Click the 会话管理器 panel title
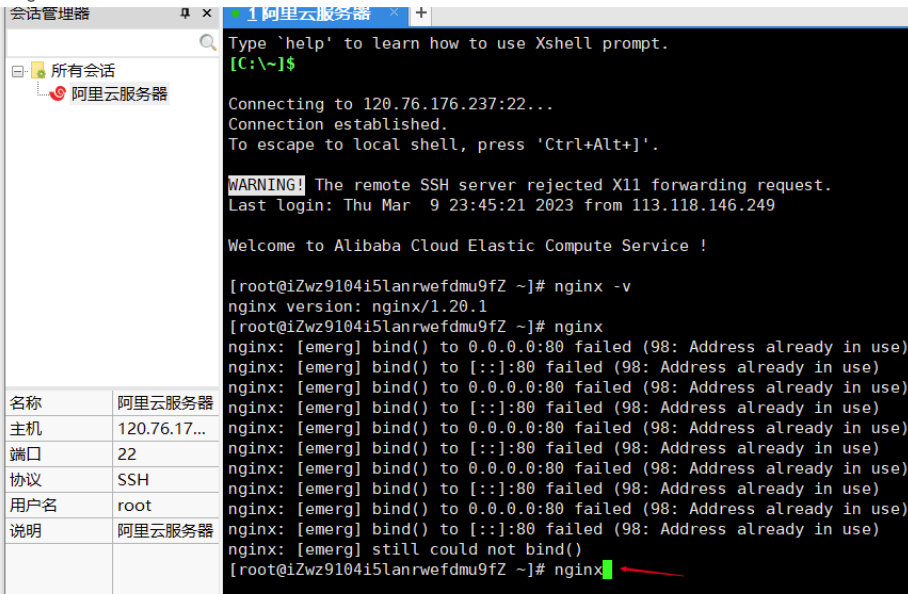Viewport: 908px width, 594px height. [x=50, y=13]
